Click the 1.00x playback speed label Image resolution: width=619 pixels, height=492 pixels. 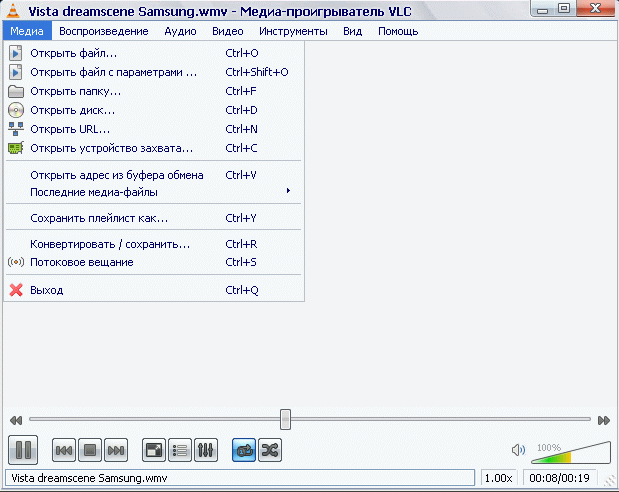498,478
